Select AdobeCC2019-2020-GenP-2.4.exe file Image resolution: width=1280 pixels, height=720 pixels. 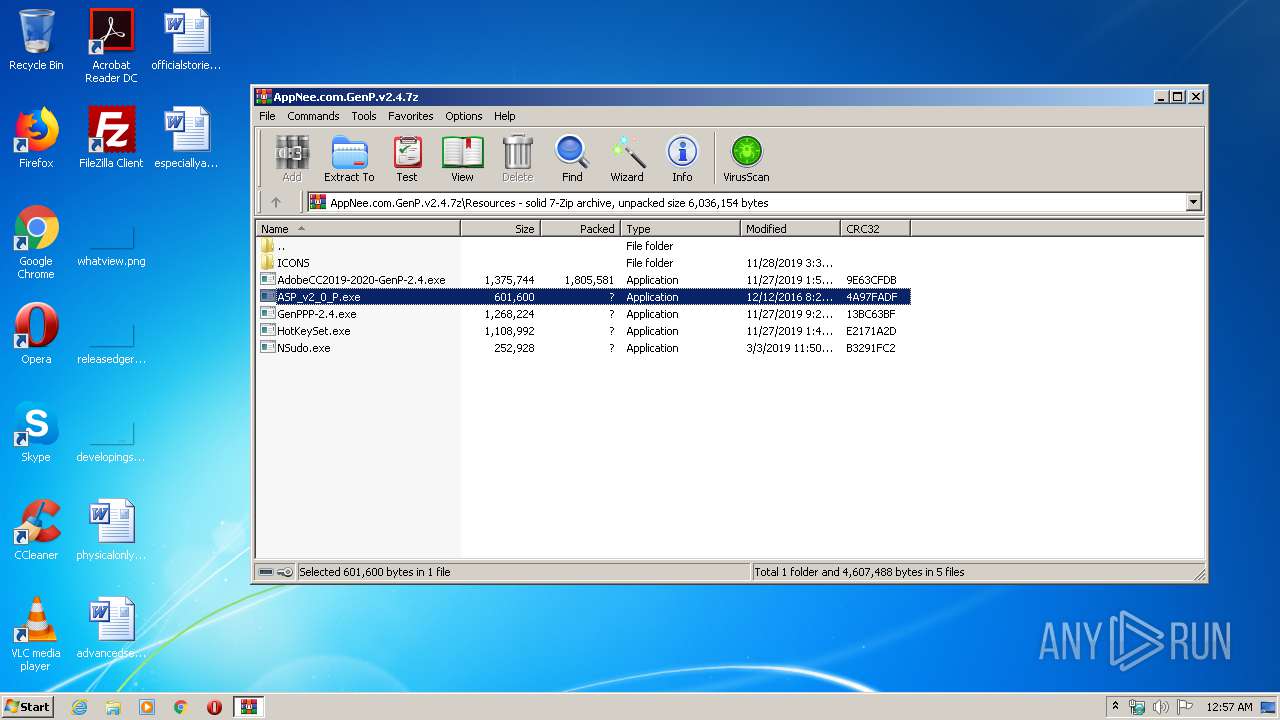pyautogui.click(x=583, y=280)
